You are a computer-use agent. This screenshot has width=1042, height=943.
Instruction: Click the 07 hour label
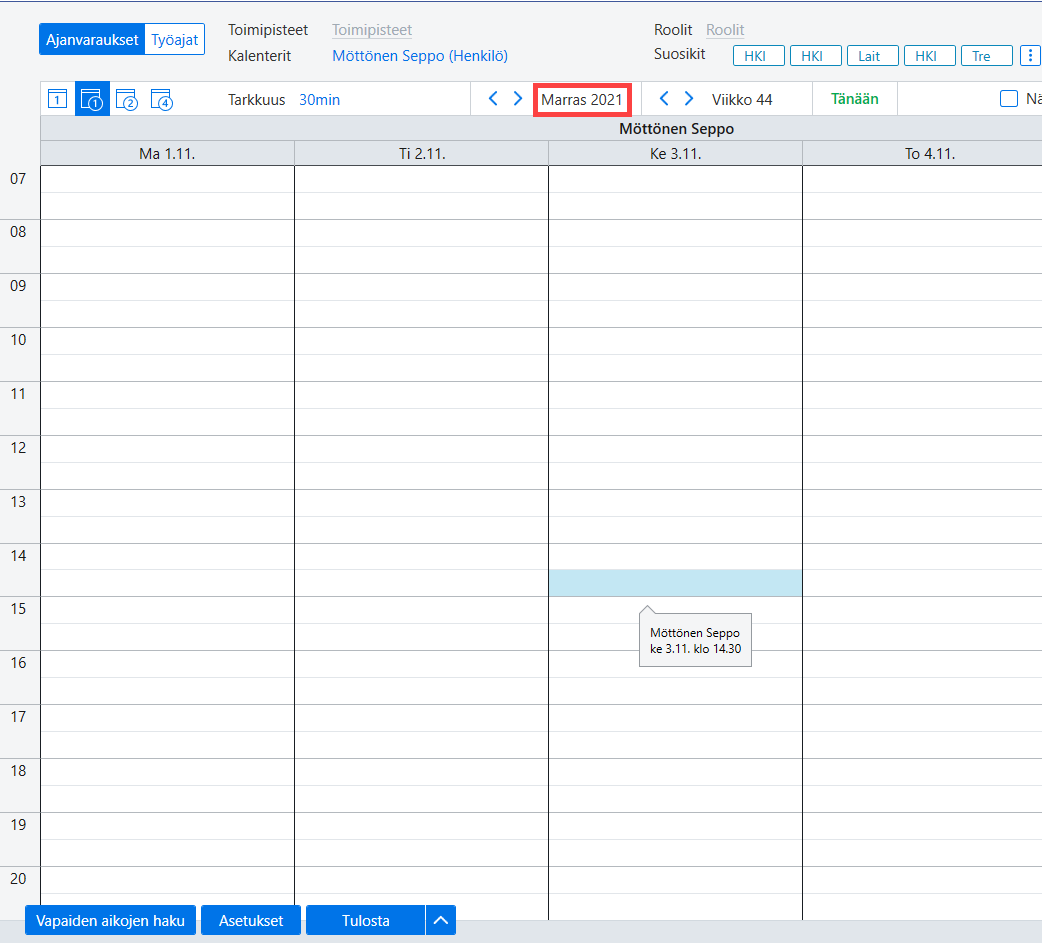[18, 179]
